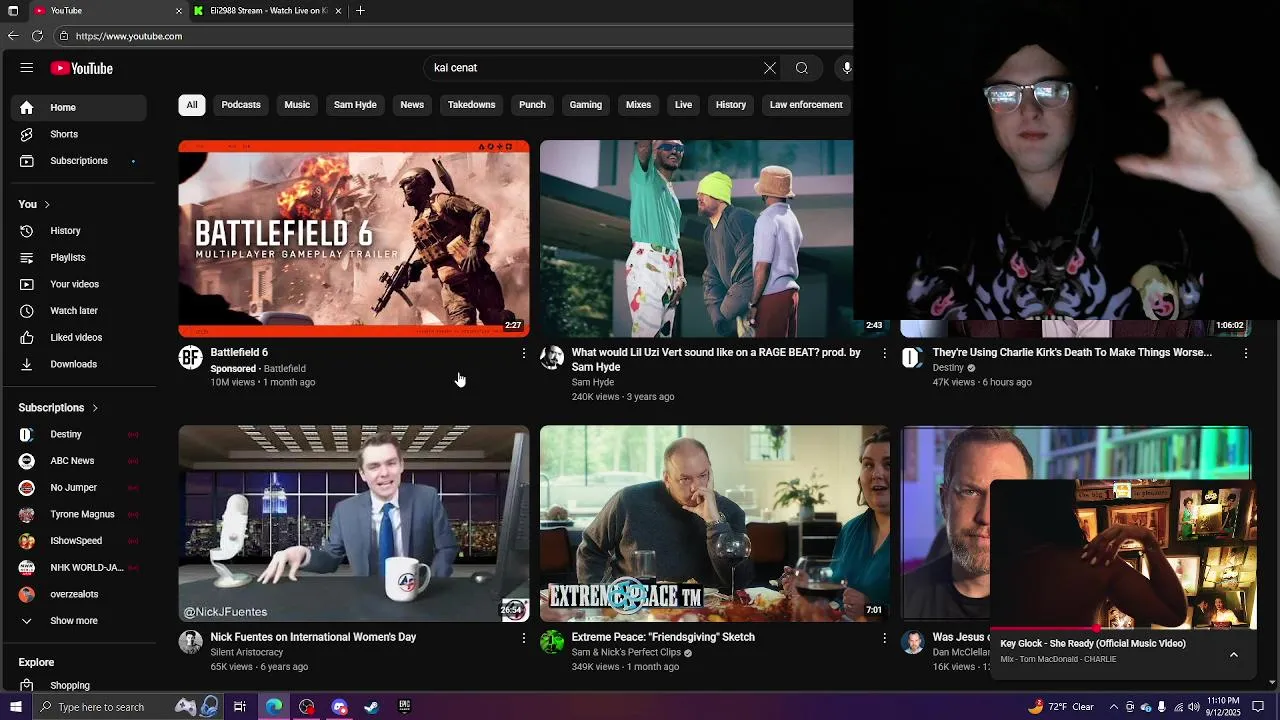The width and height of the screenshot is (1280, 720).
Task: Open the YouTube hamburger guide menu
Action: [27, 68]
